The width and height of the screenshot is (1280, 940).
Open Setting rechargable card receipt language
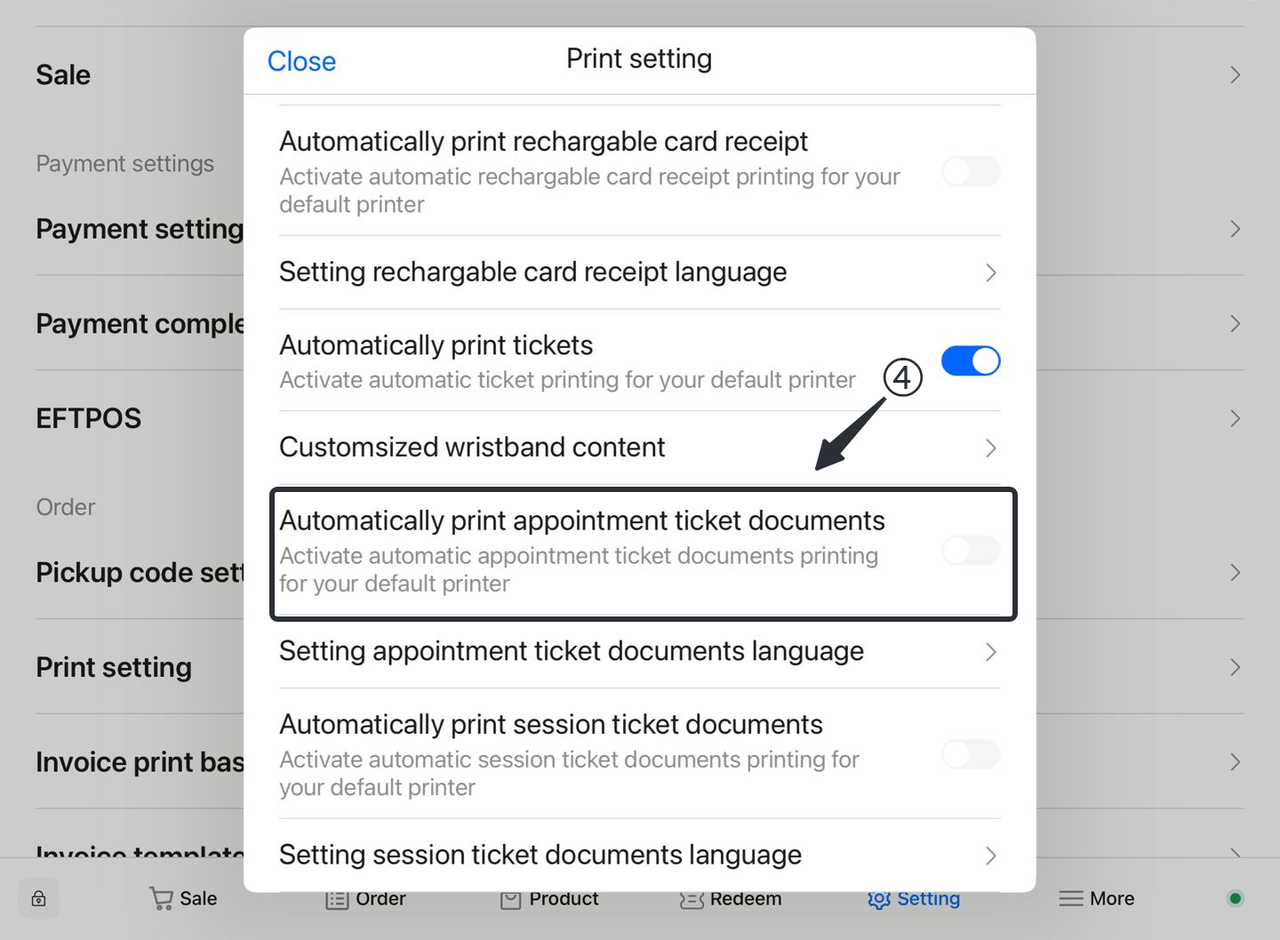[x=990, y=273]
